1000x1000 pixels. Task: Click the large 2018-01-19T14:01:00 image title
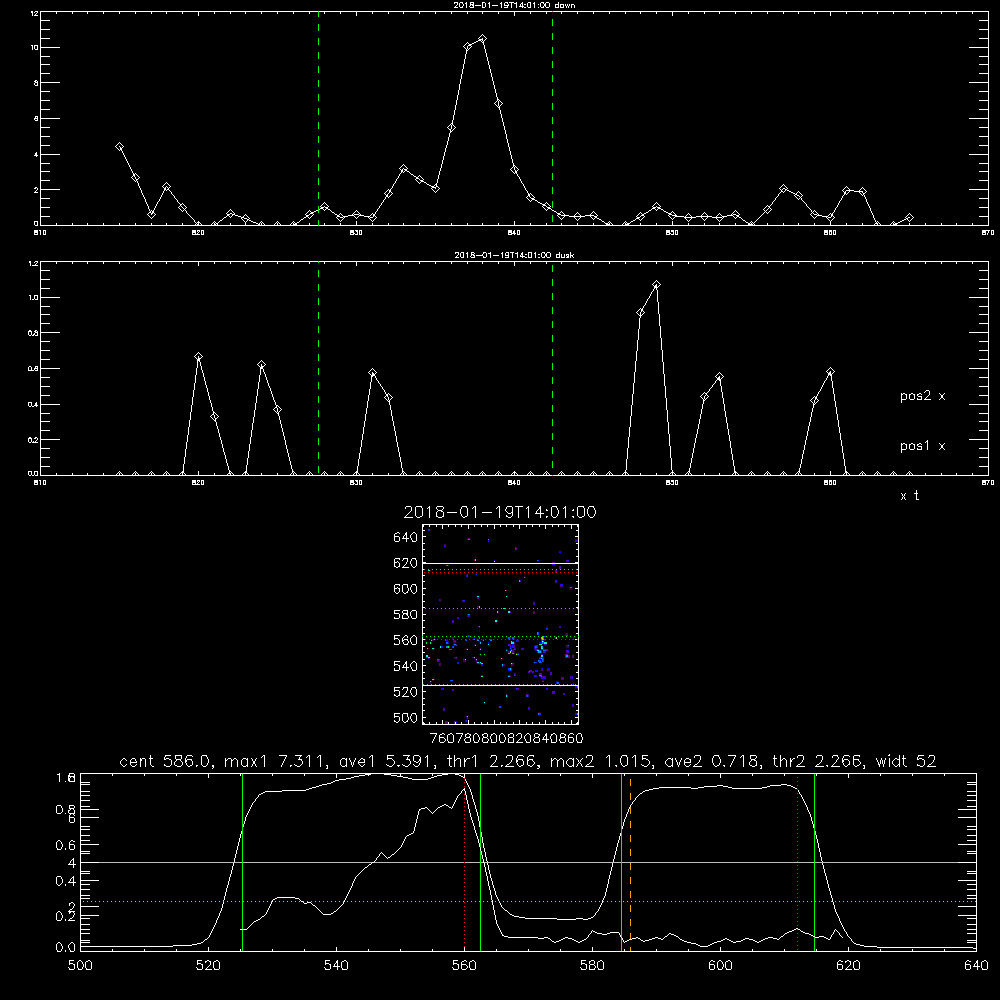tap(500, 512)
